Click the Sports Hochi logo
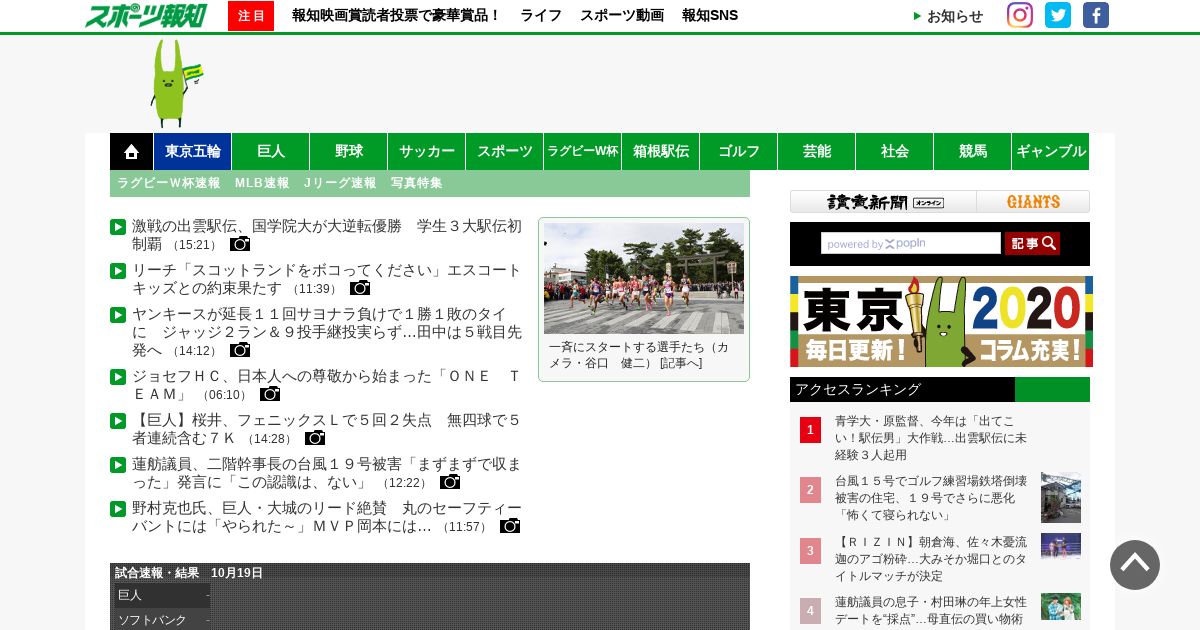This screenshot has height=630, width=1200. tap(145, 15)
